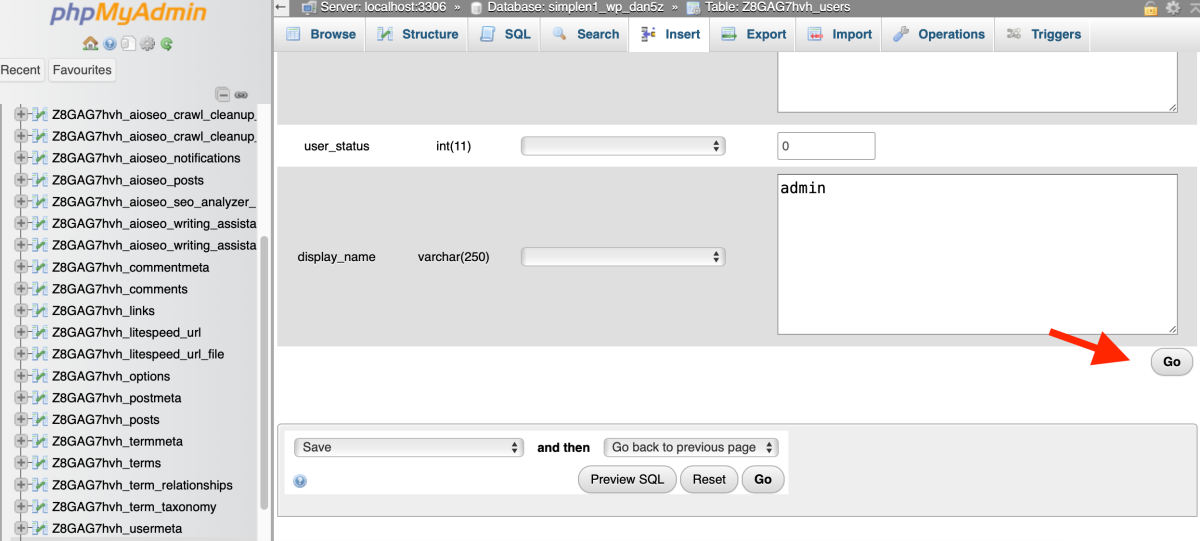Open the Z8GAG7hvh_options table link
This screenshot has height=541, width=1200.
pos(111,376)
